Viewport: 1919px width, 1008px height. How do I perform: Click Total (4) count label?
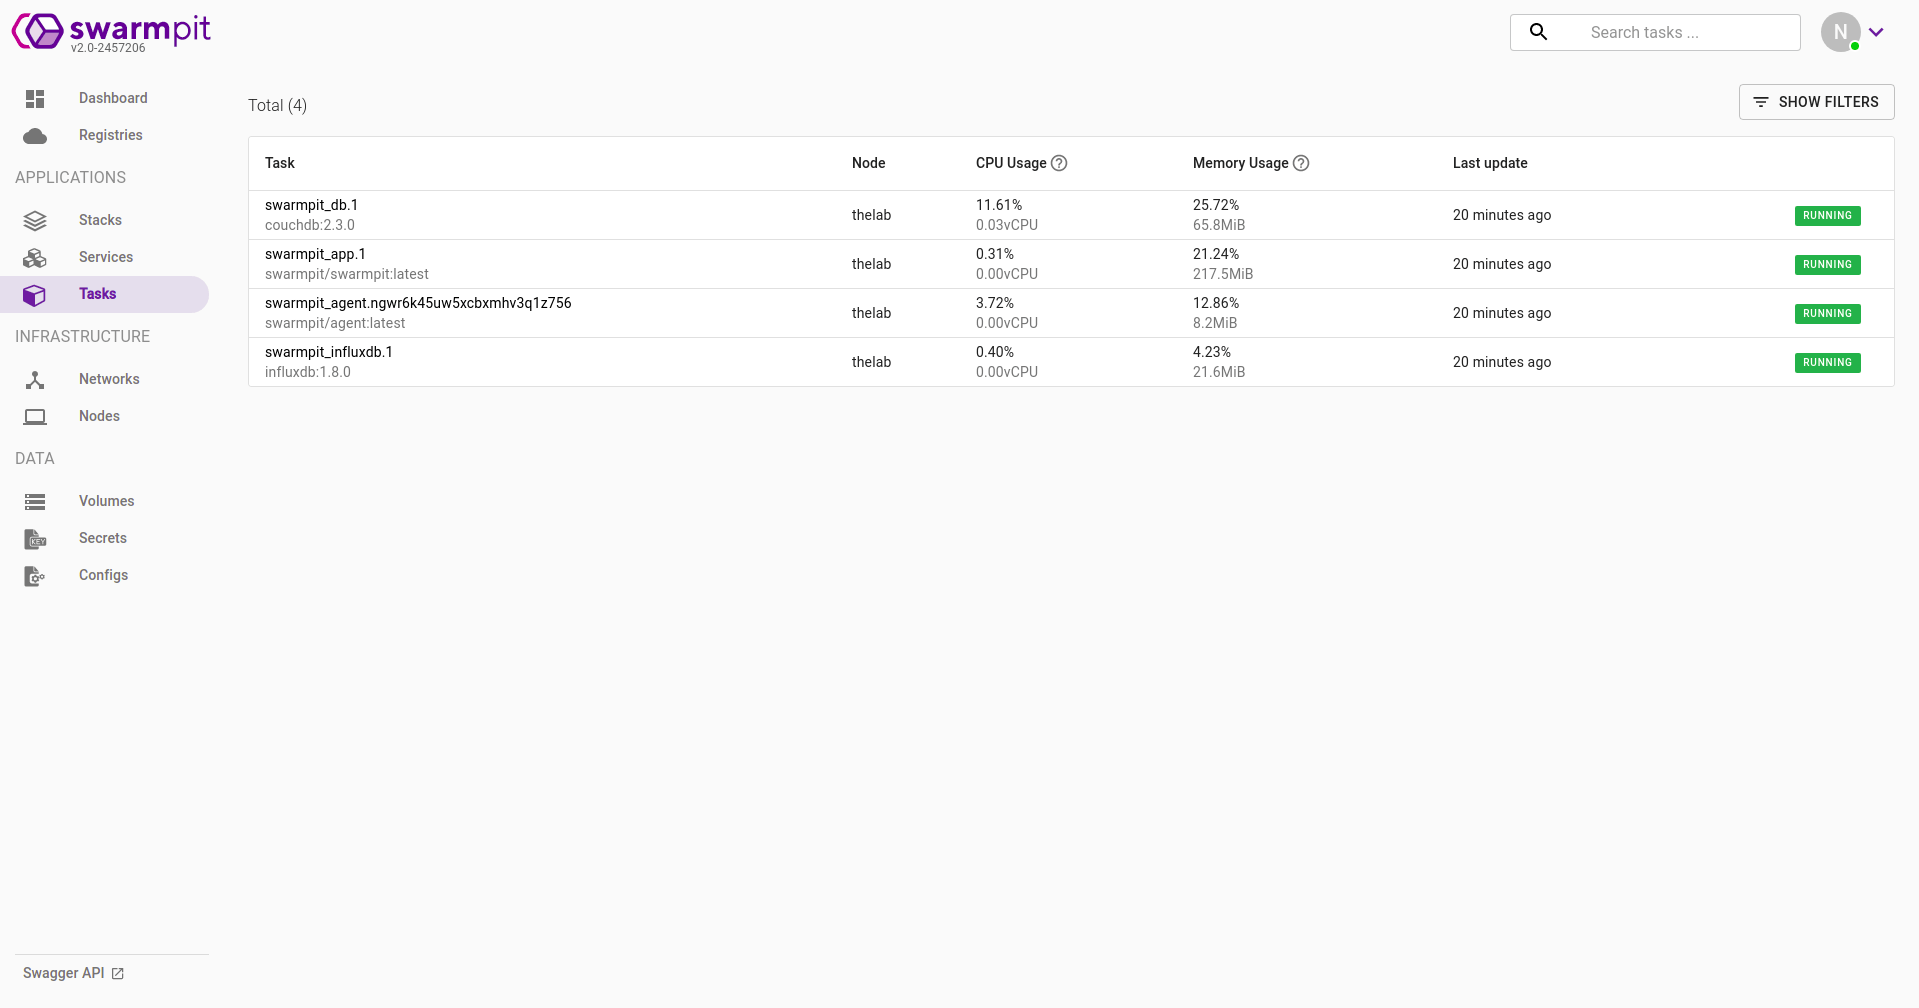[277, 105]
